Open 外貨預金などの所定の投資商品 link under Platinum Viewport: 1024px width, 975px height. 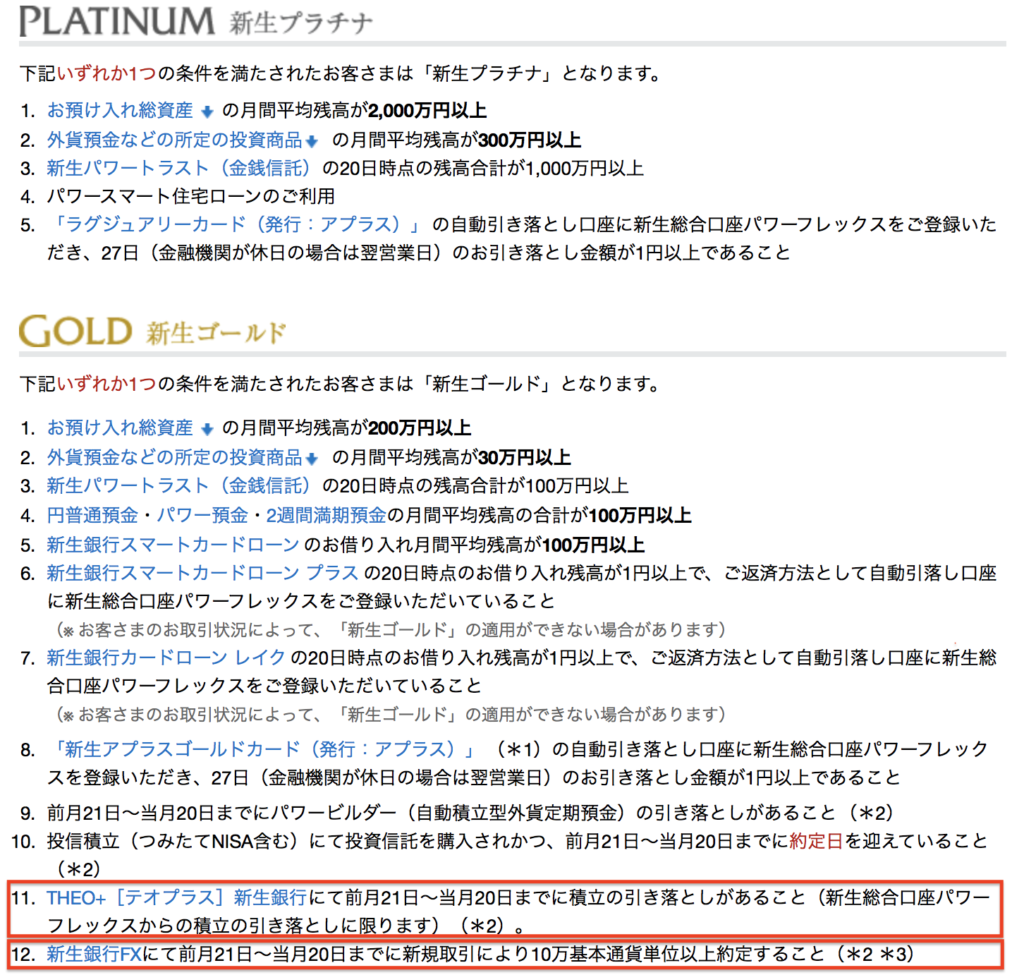click(175, 140)
